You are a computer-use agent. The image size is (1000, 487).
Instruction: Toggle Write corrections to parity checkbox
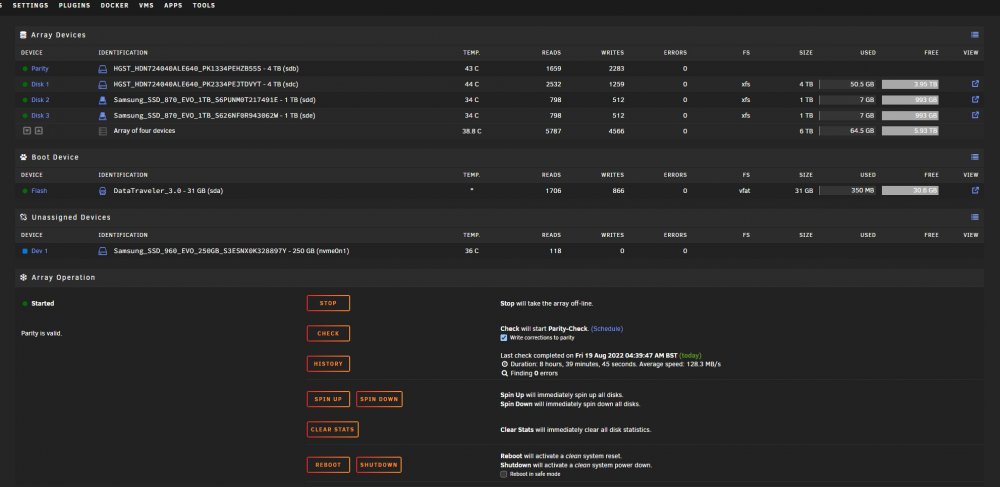504,338
